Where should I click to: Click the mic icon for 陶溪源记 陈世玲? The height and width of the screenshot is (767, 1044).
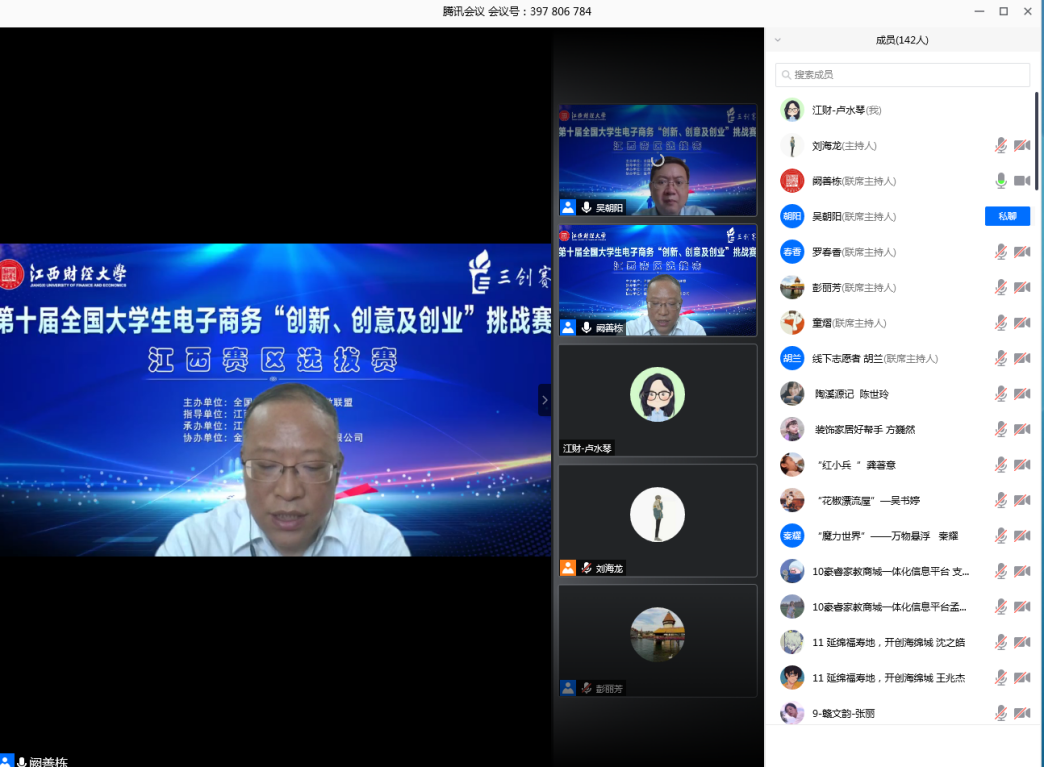[x=1001, y=393]
